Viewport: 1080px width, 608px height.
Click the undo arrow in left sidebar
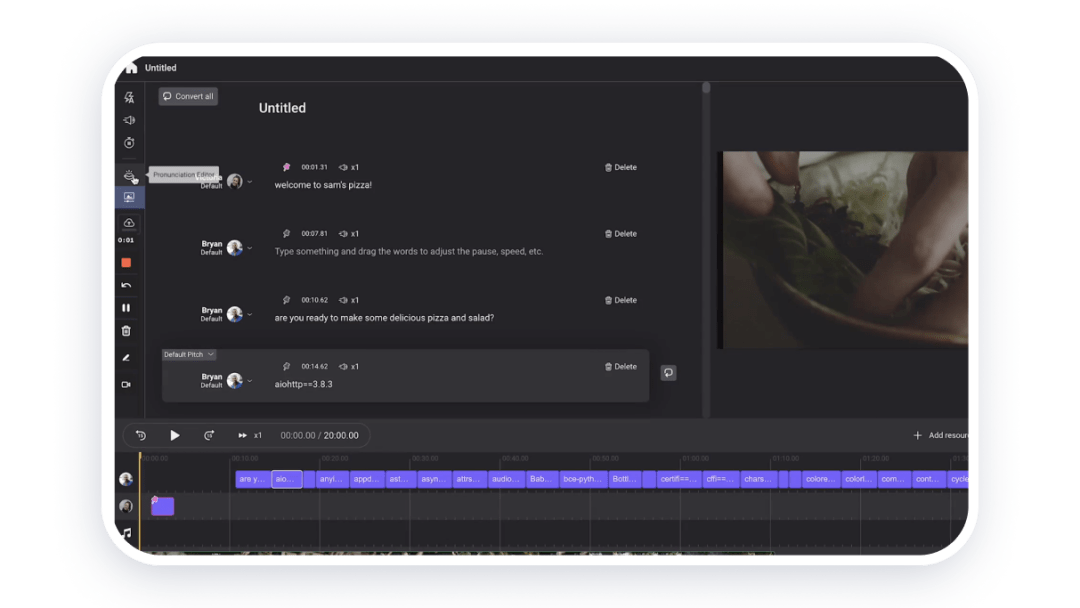point(126,285)
